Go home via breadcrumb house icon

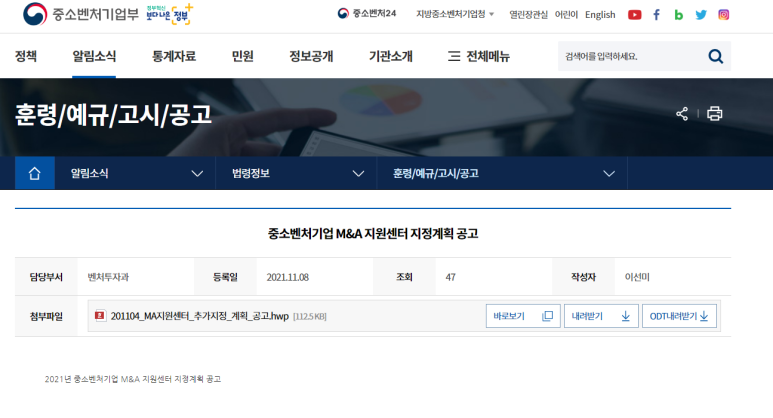[x=35, y=173]
